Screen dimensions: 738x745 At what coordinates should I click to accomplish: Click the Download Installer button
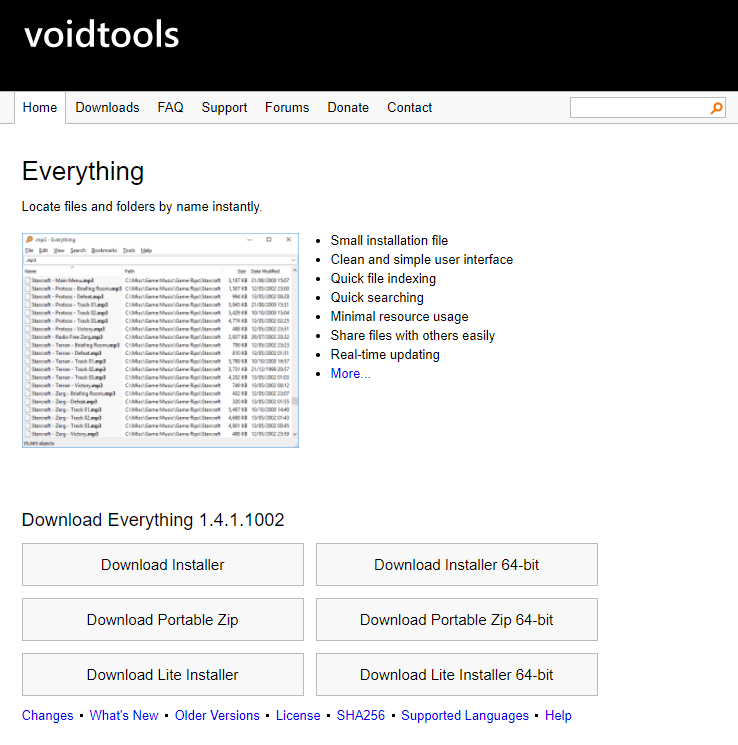tap(163, 564)
